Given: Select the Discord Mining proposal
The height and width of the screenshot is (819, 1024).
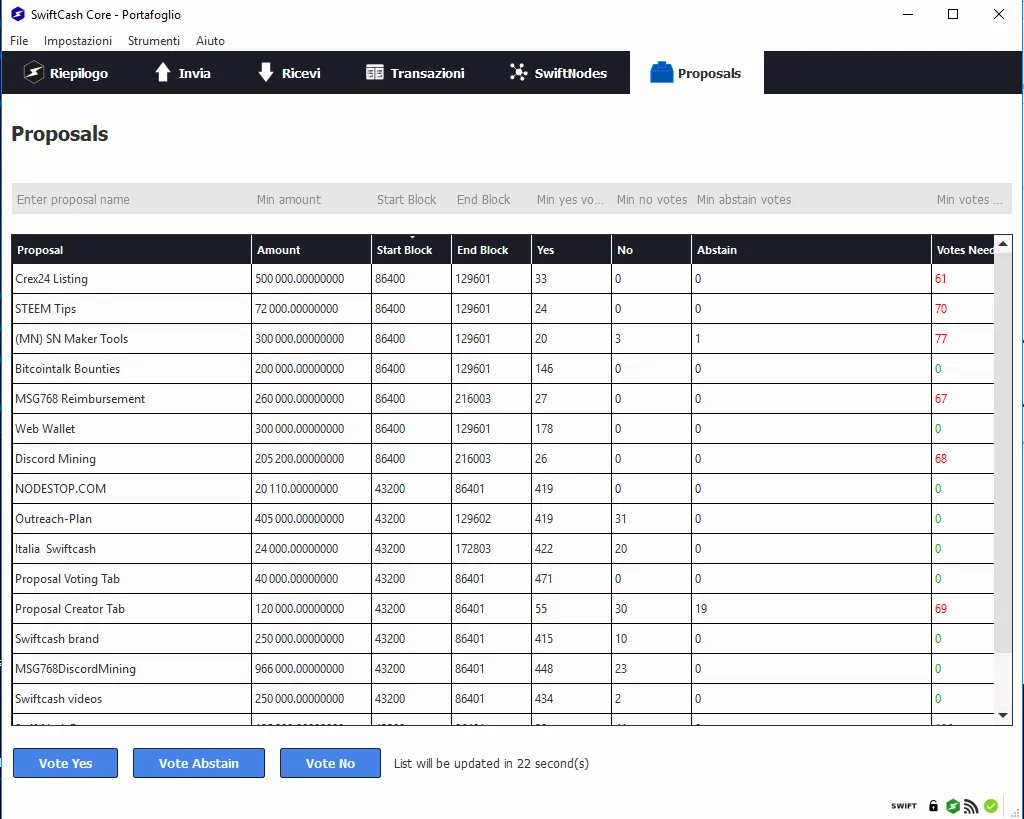Looking at the screenshot, I should point(503,459).
